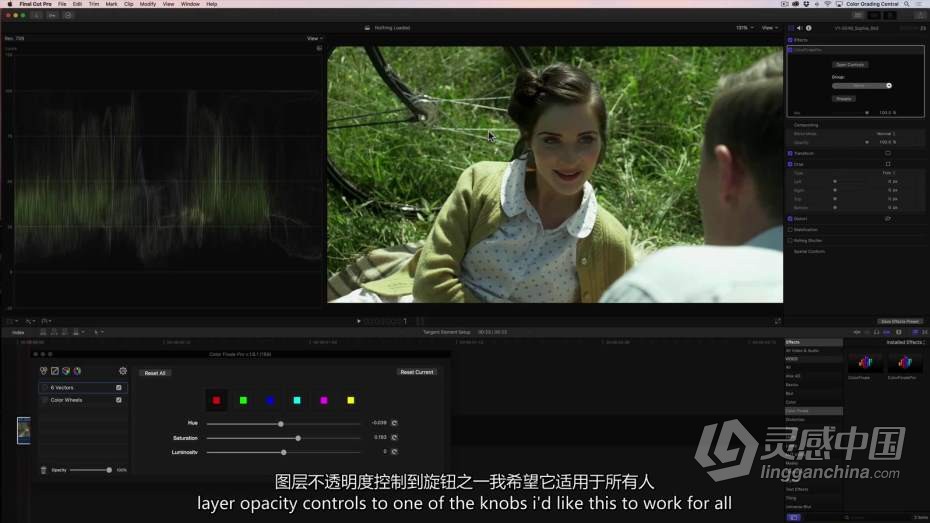Select the clip thumbnail in timeline
This screenshot has width=930, height=523.
tap(24, 430)
